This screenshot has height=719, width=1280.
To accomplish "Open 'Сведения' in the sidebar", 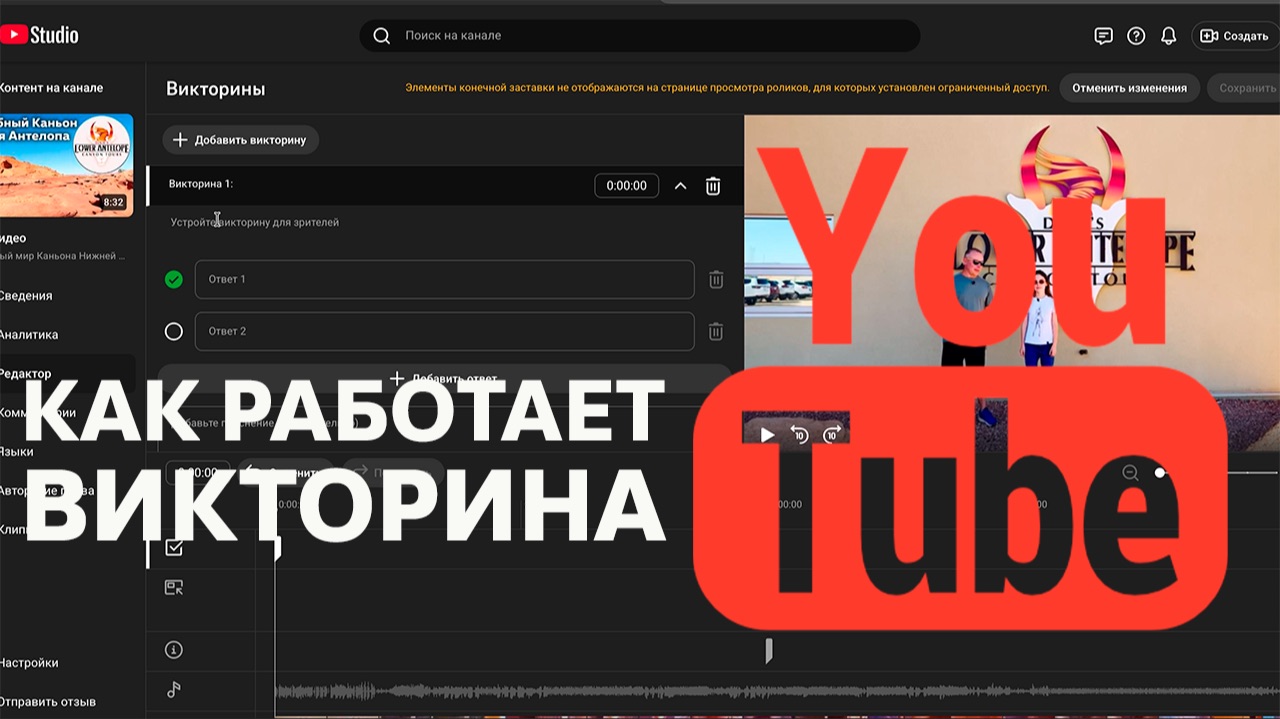I will (x=26, y=296).
